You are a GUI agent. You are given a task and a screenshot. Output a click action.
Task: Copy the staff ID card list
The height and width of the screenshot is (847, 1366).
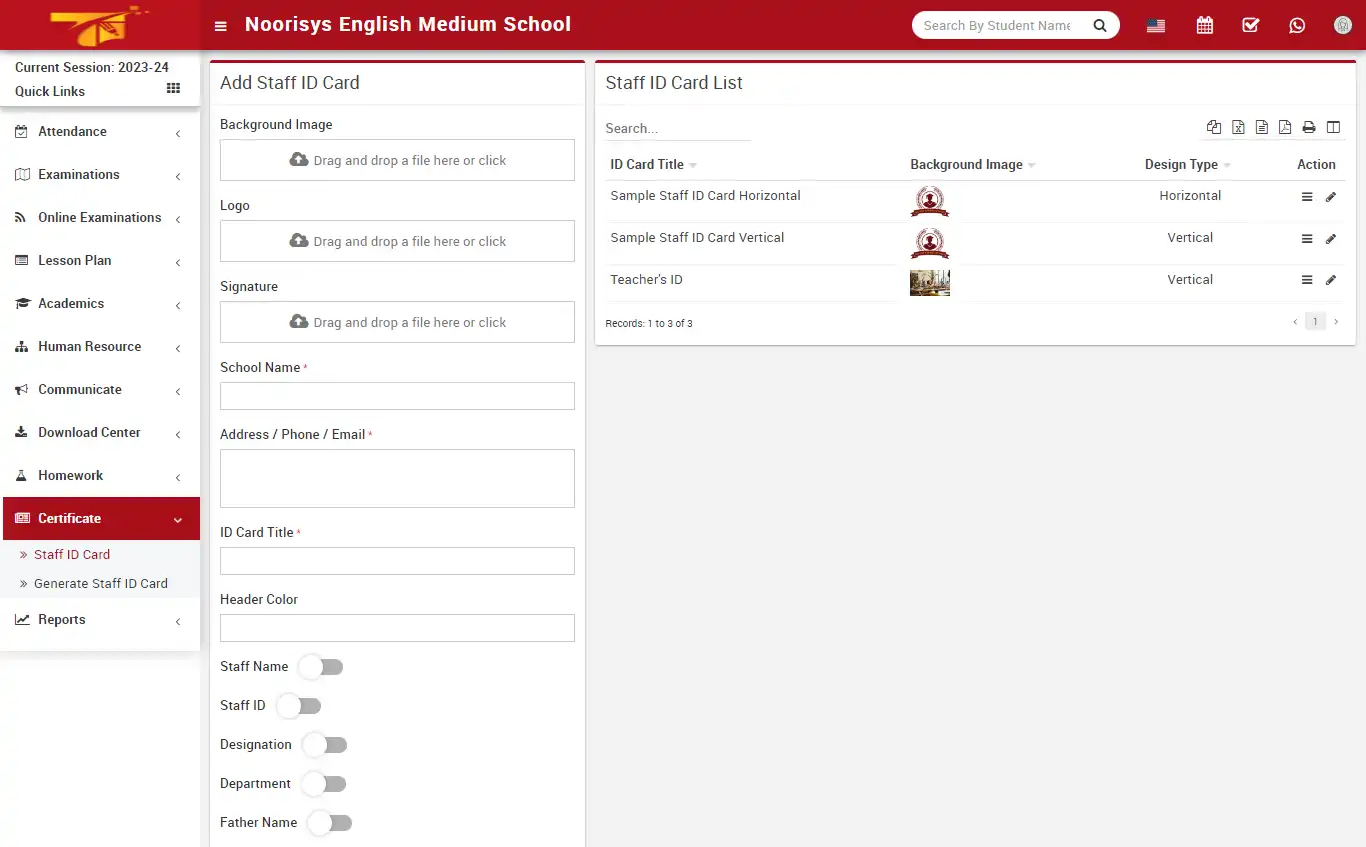pos(1213,127)
